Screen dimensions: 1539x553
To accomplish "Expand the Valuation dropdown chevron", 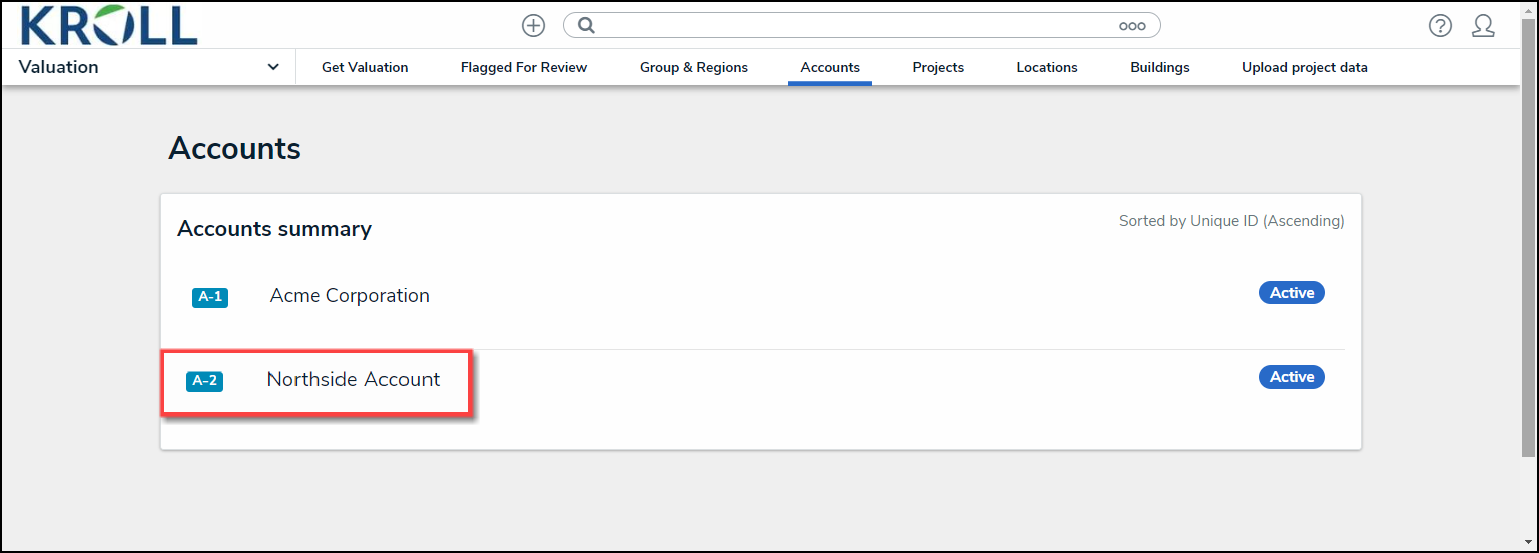I will pyautogui.click(x=274, y=67).
